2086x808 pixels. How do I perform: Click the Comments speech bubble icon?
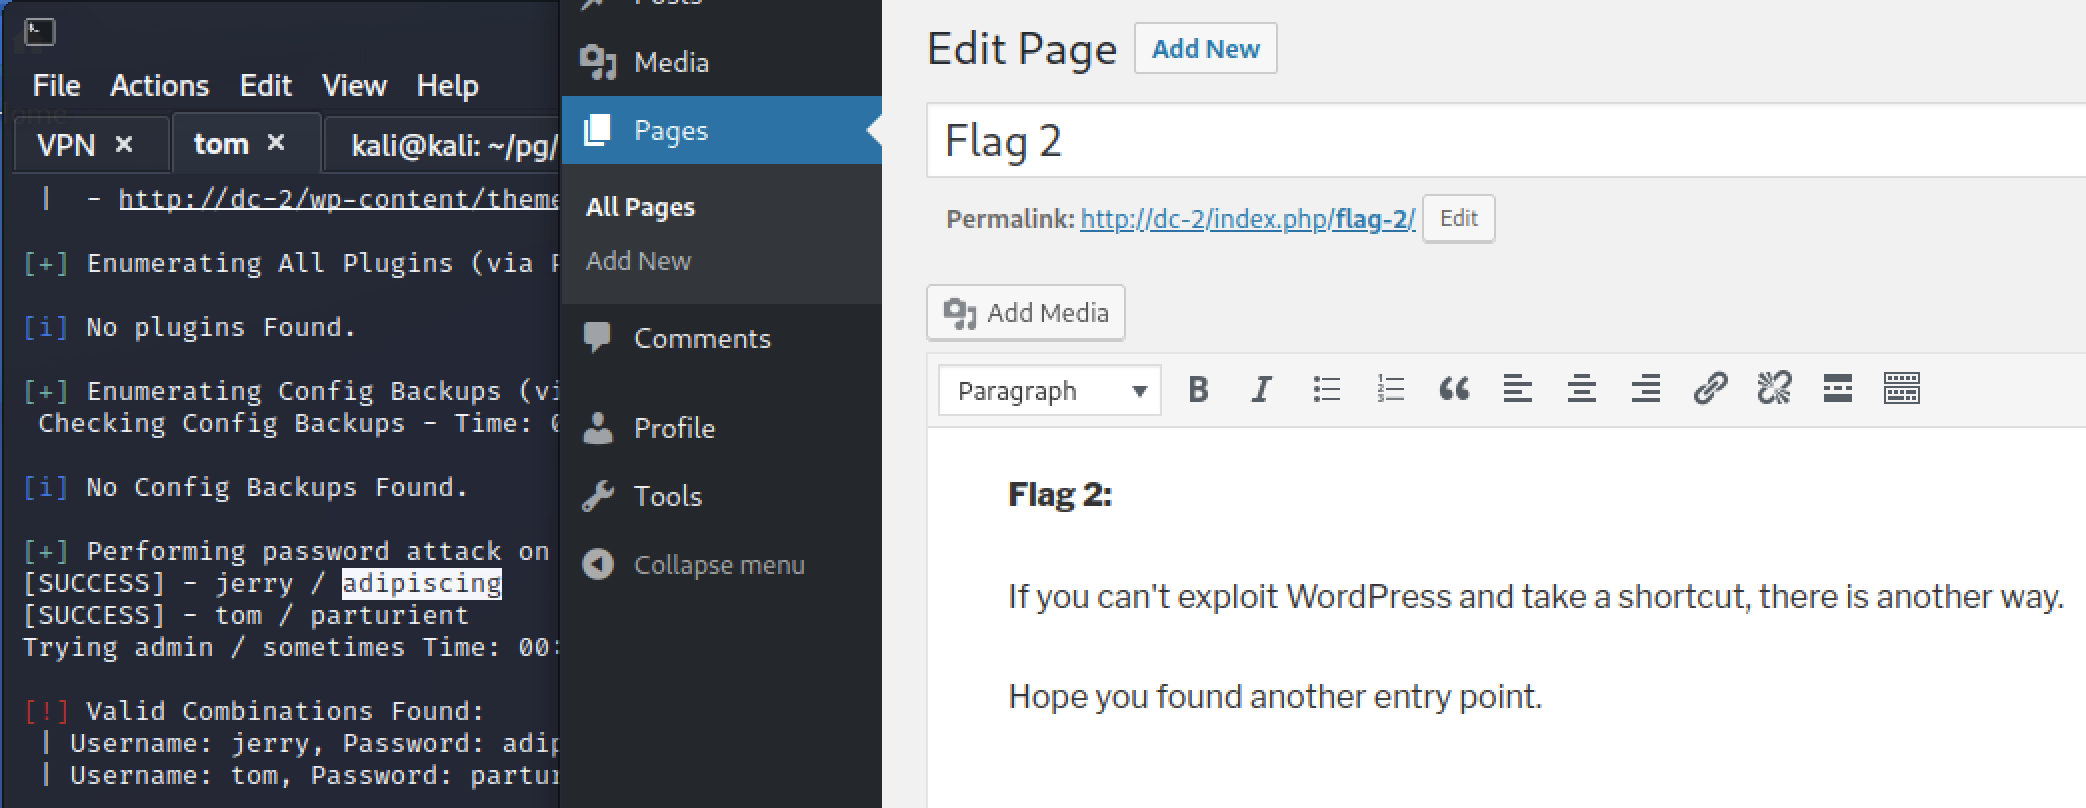point(597,339)
